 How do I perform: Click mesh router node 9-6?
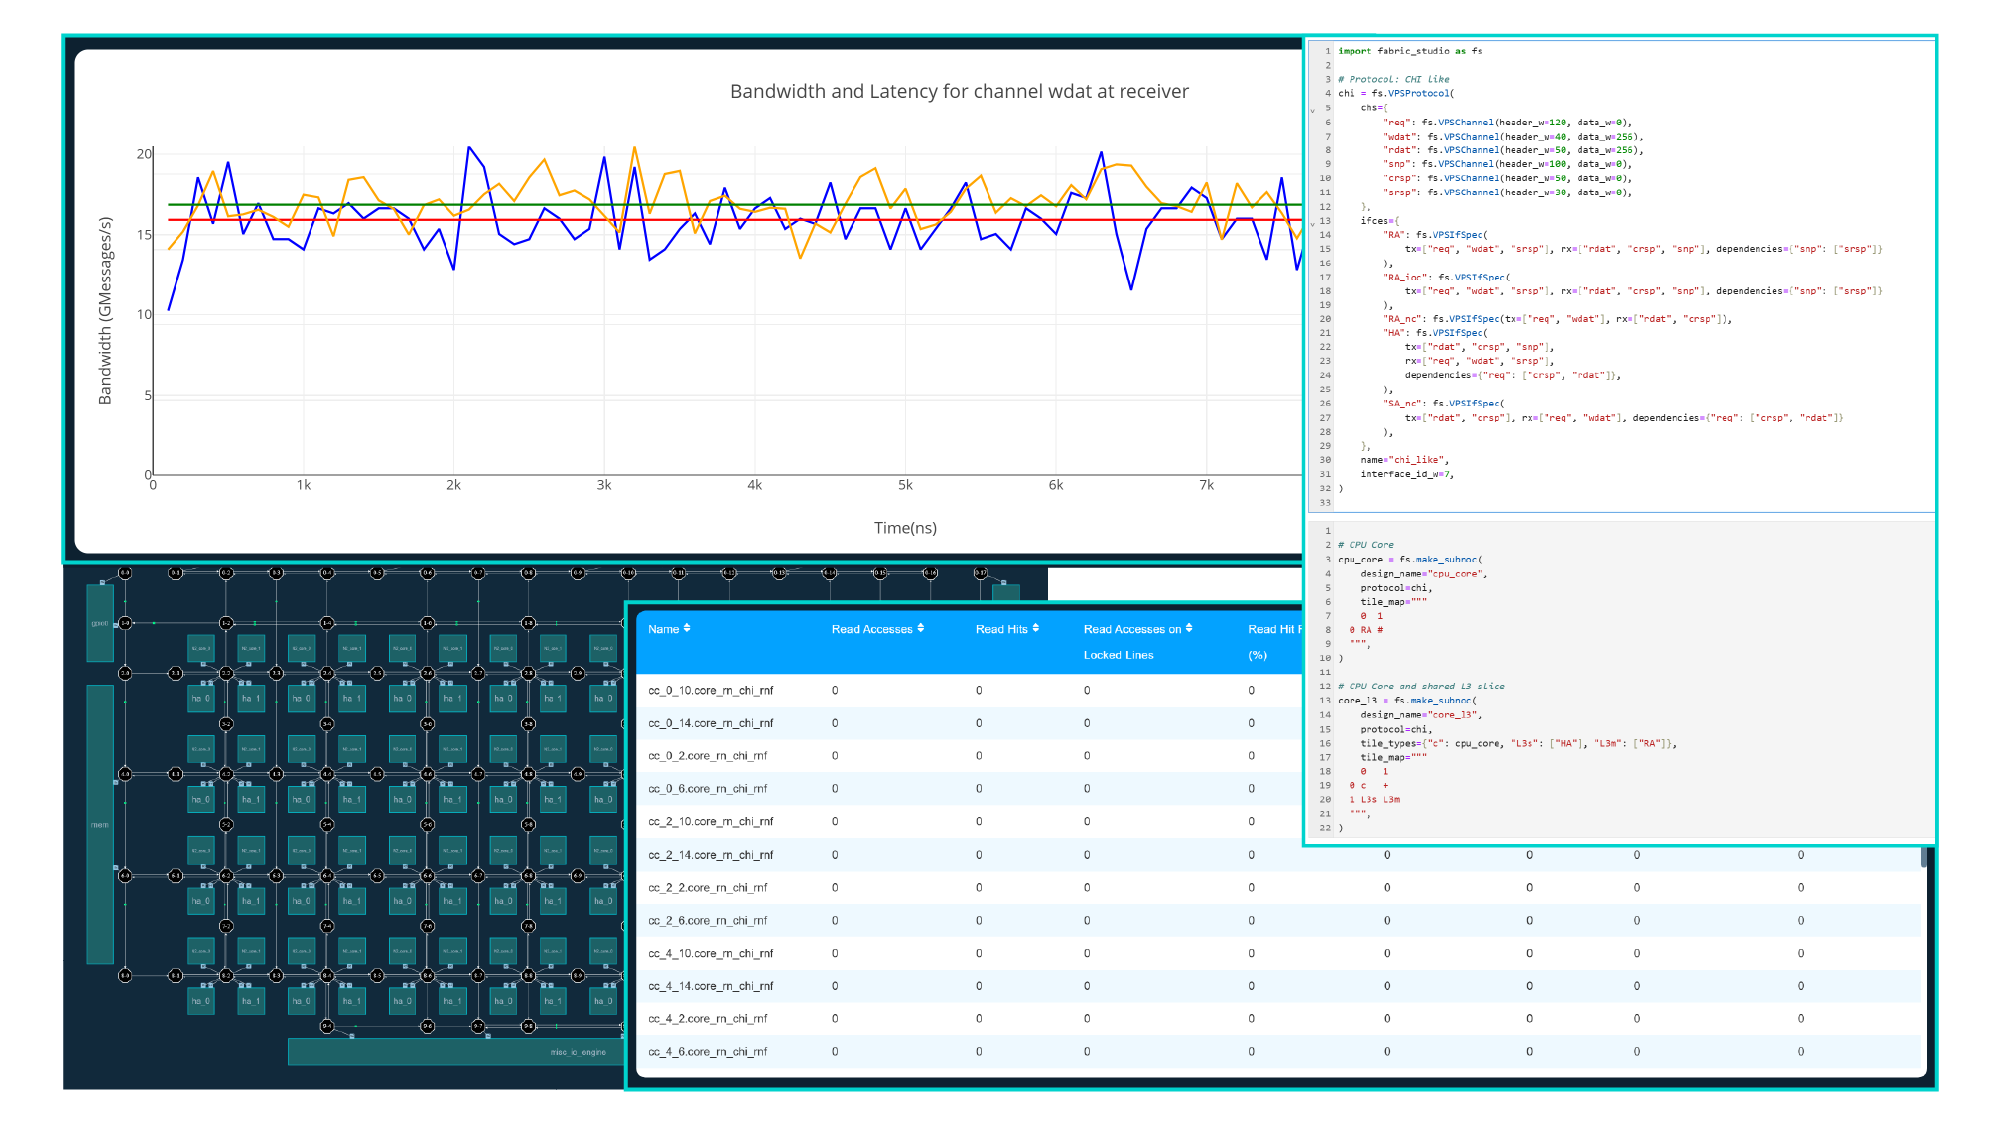[x=428, y=1026]
